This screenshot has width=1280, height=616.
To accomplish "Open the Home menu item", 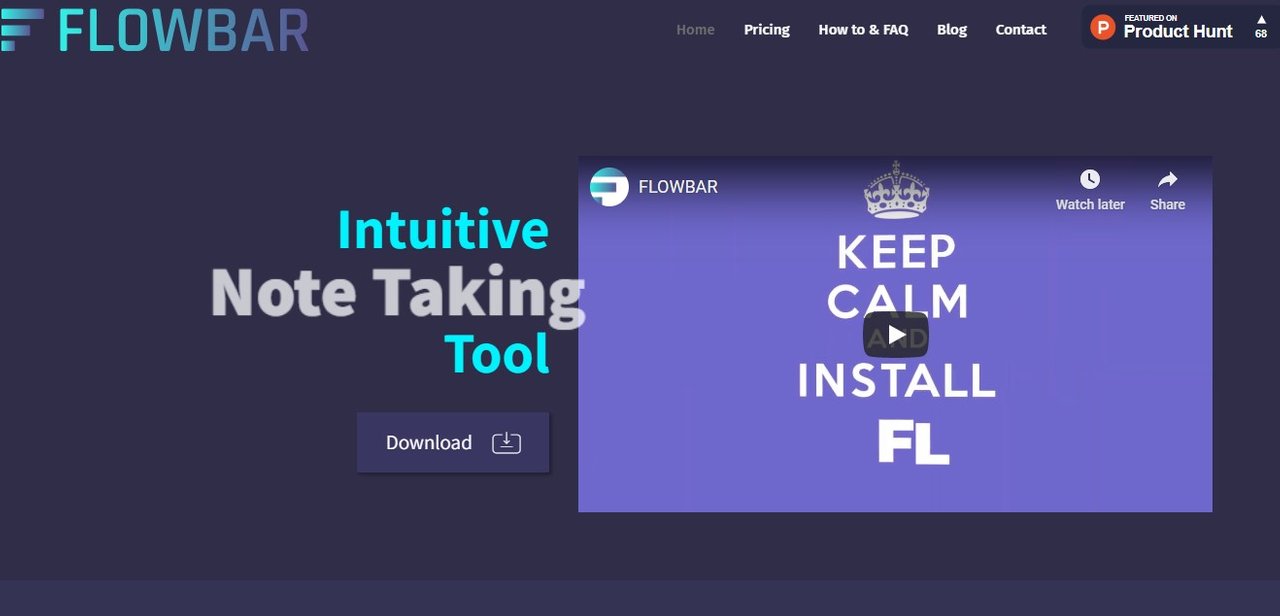I will click(x=695, y=30).
